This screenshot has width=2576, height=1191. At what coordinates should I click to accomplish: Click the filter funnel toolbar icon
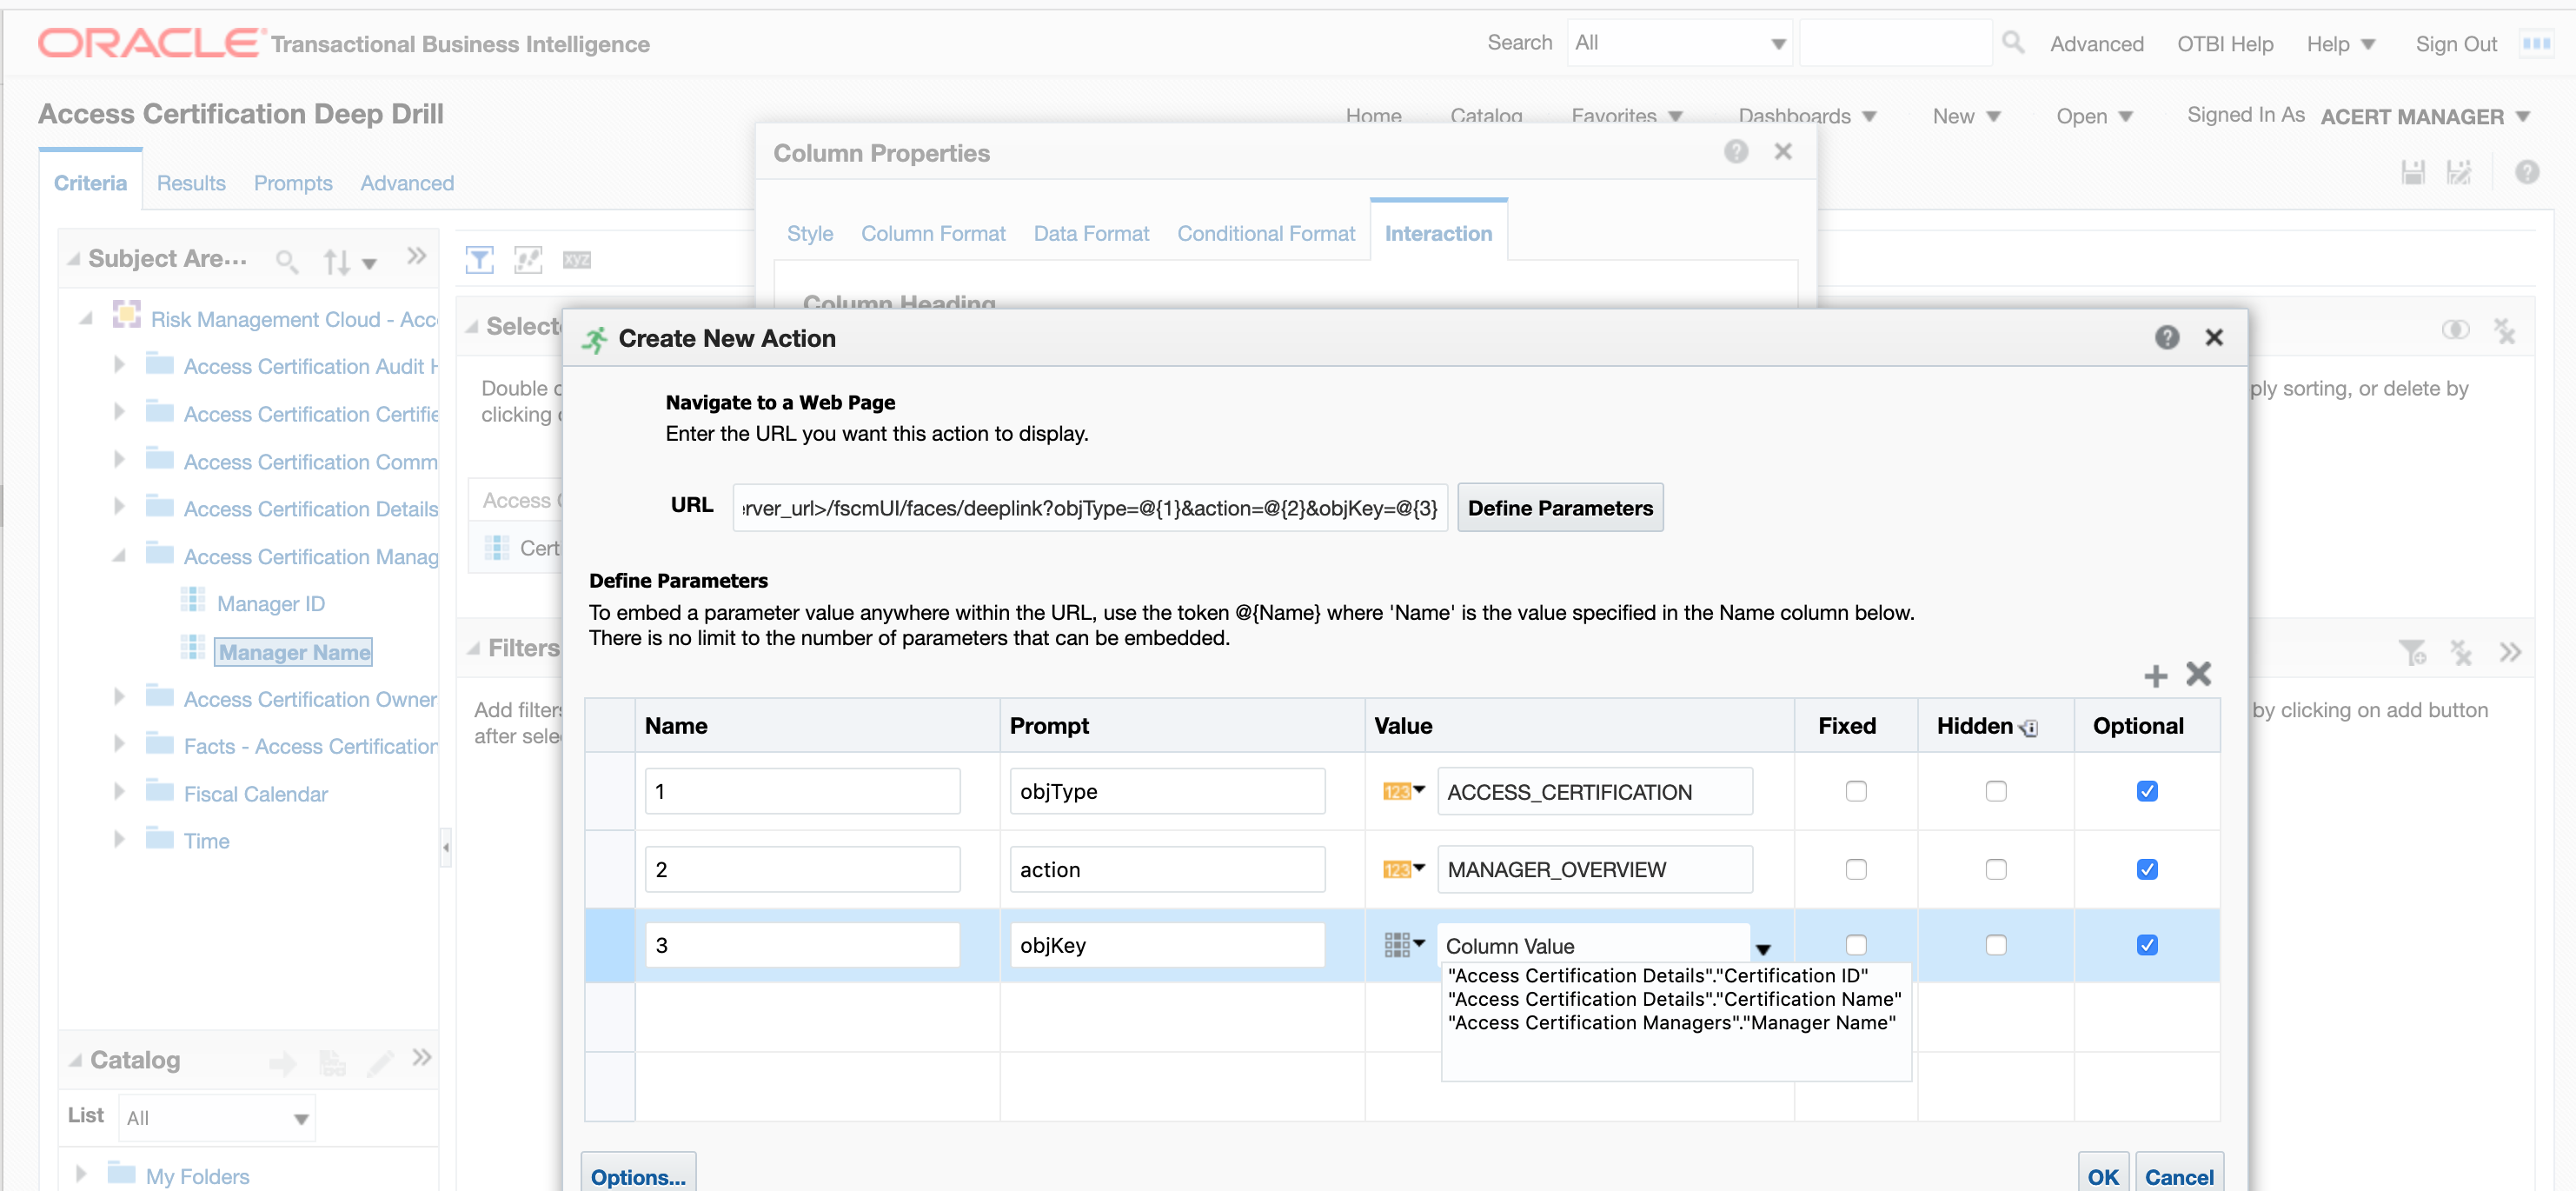point(480,260)
